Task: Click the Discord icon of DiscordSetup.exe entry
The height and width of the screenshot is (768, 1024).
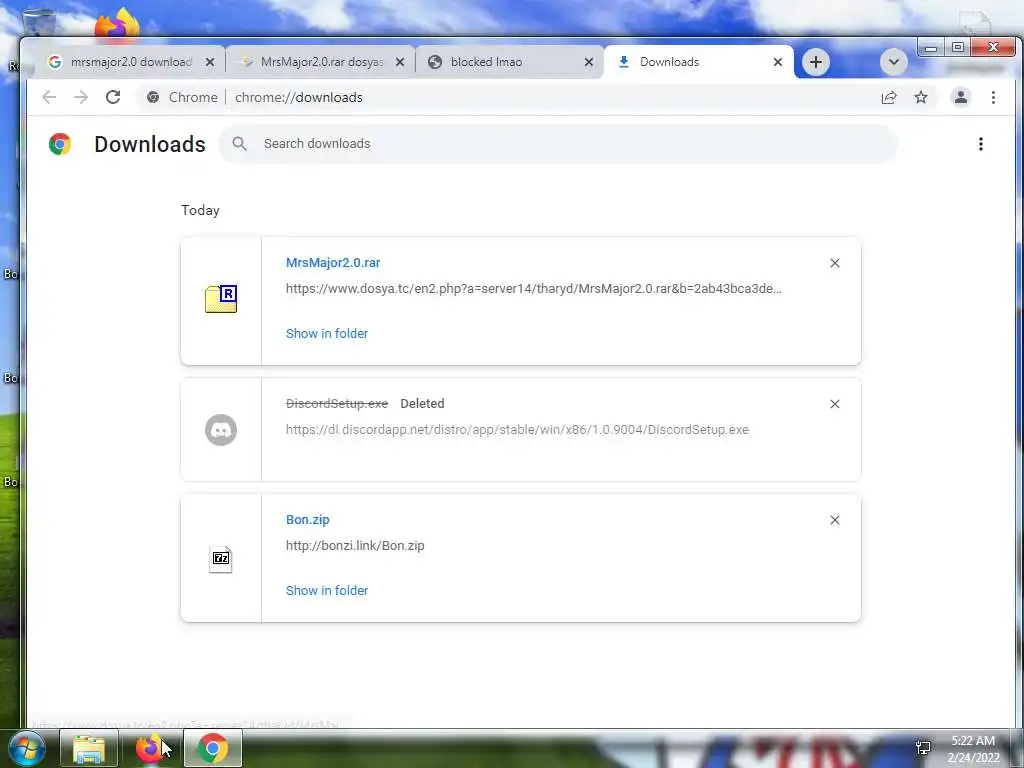Action: pos(221,430)
